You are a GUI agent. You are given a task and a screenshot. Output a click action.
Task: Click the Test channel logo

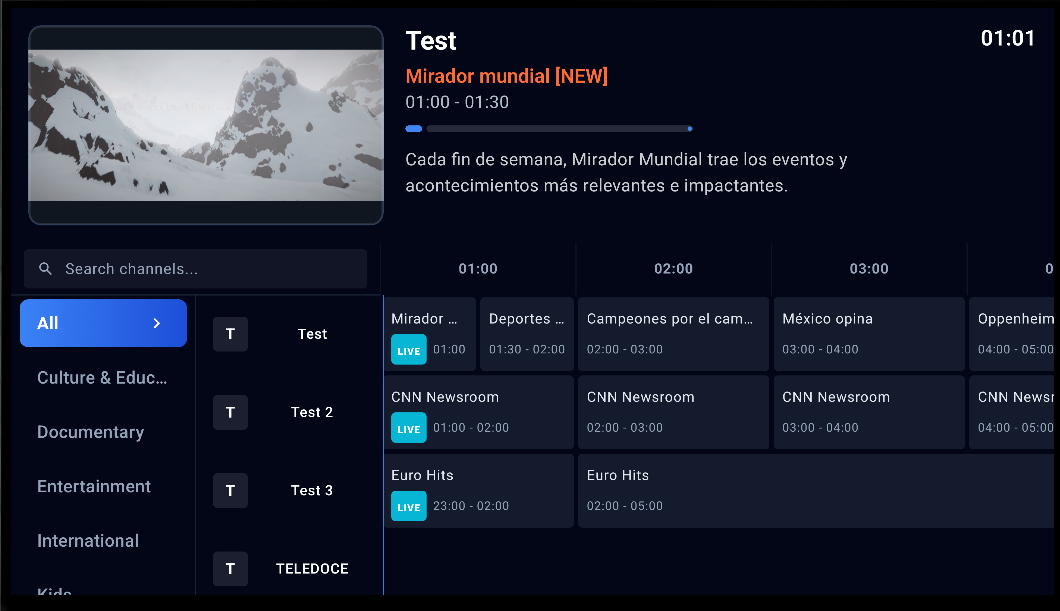coord(230,334)
